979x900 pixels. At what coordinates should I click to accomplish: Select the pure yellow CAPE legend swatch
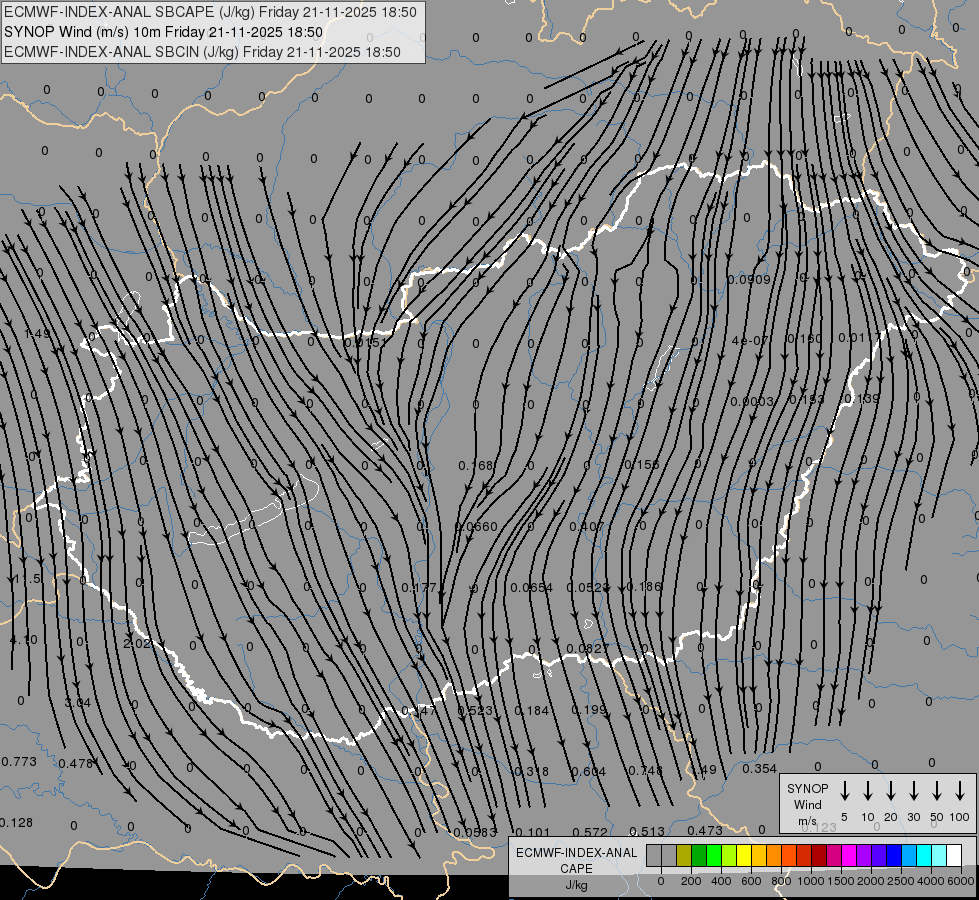point(744,855)
